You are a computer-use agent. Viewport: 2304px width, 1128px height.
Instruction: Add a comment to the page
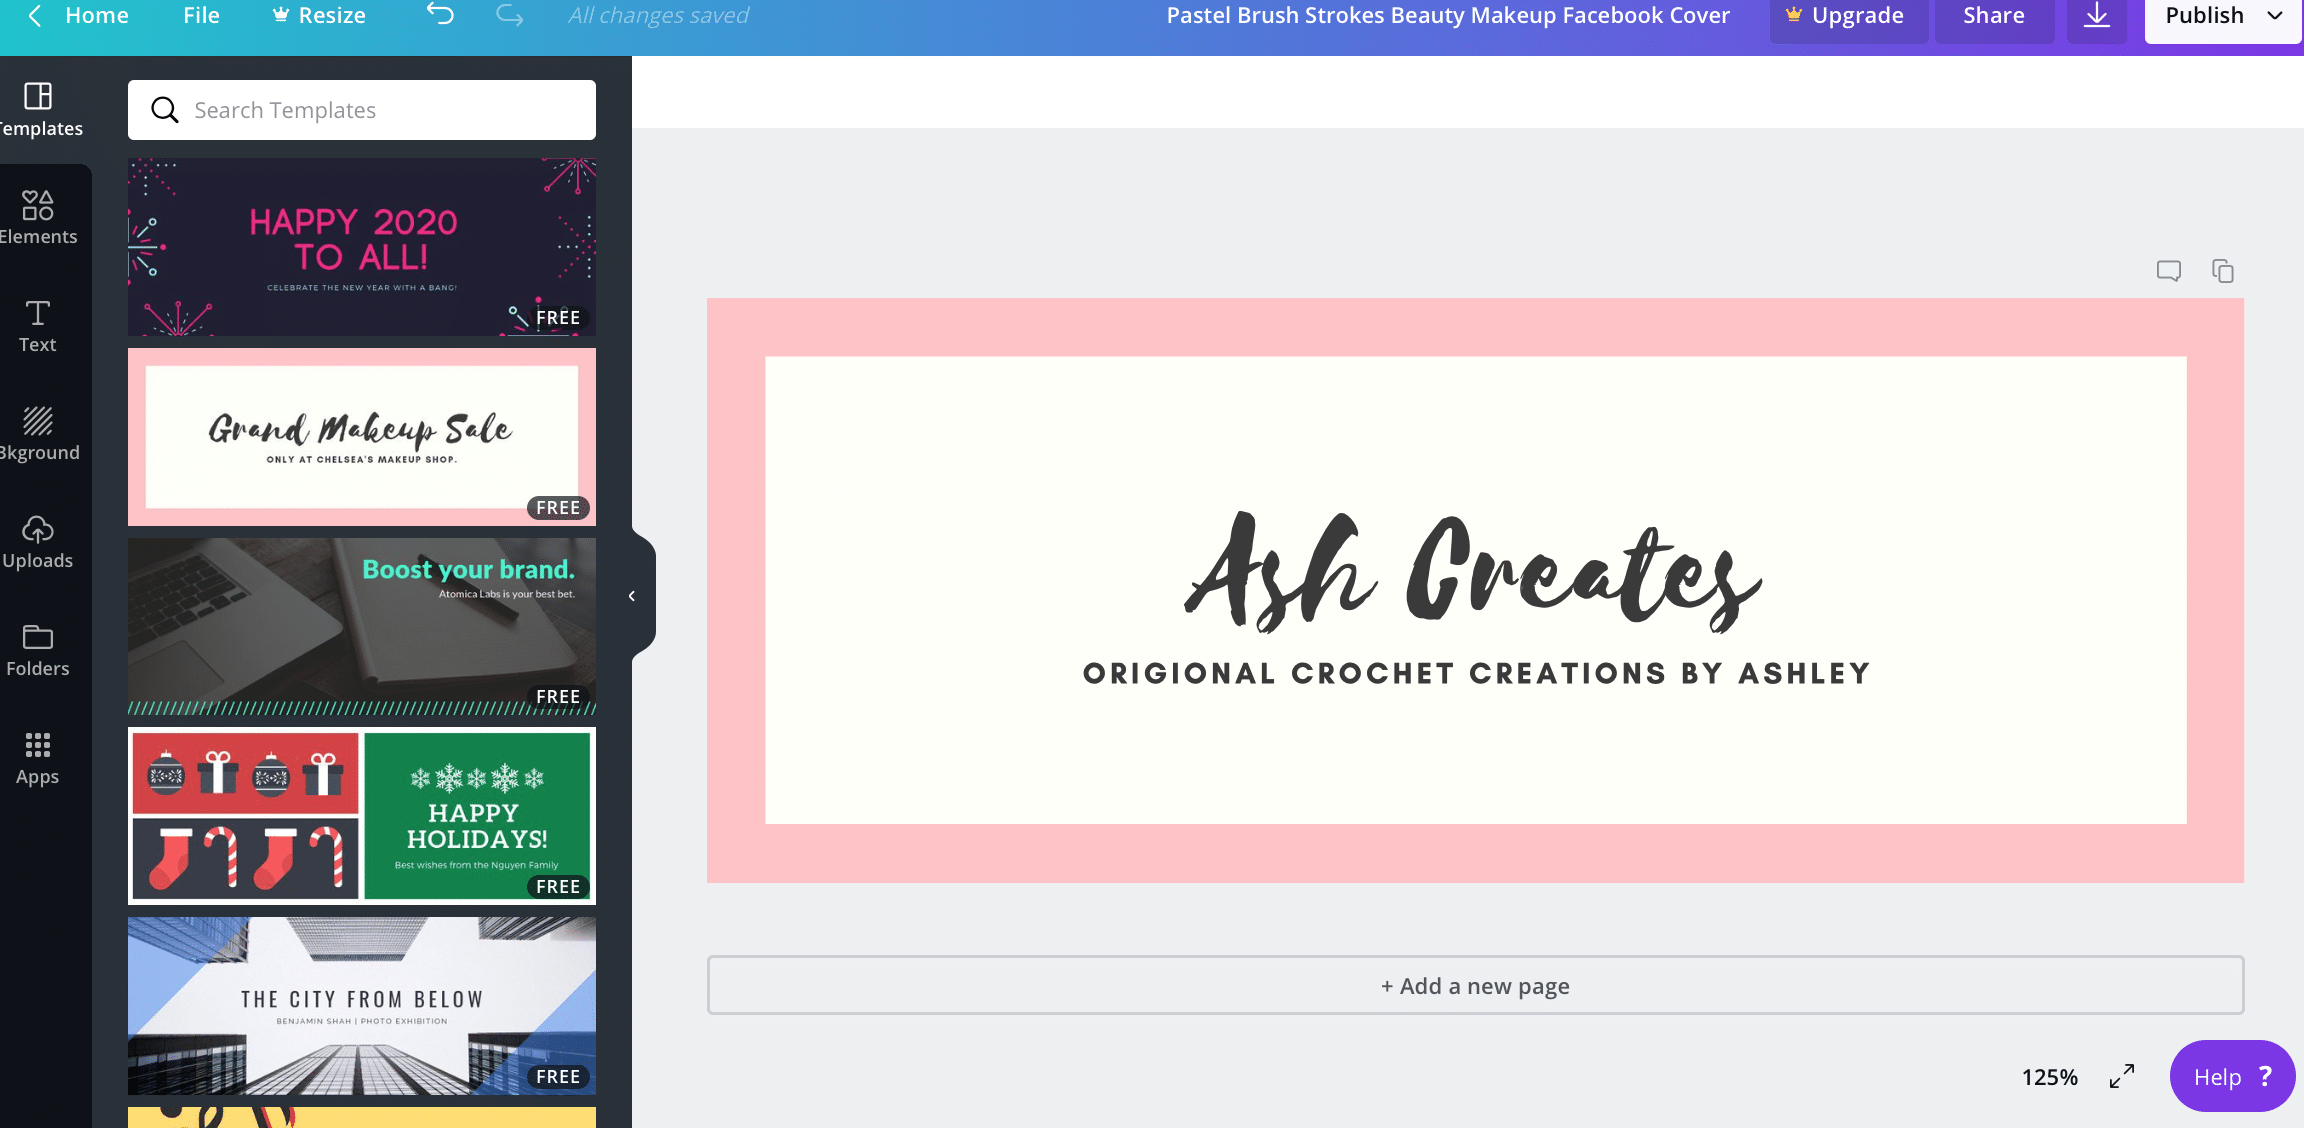click(x=2168, y=271)
